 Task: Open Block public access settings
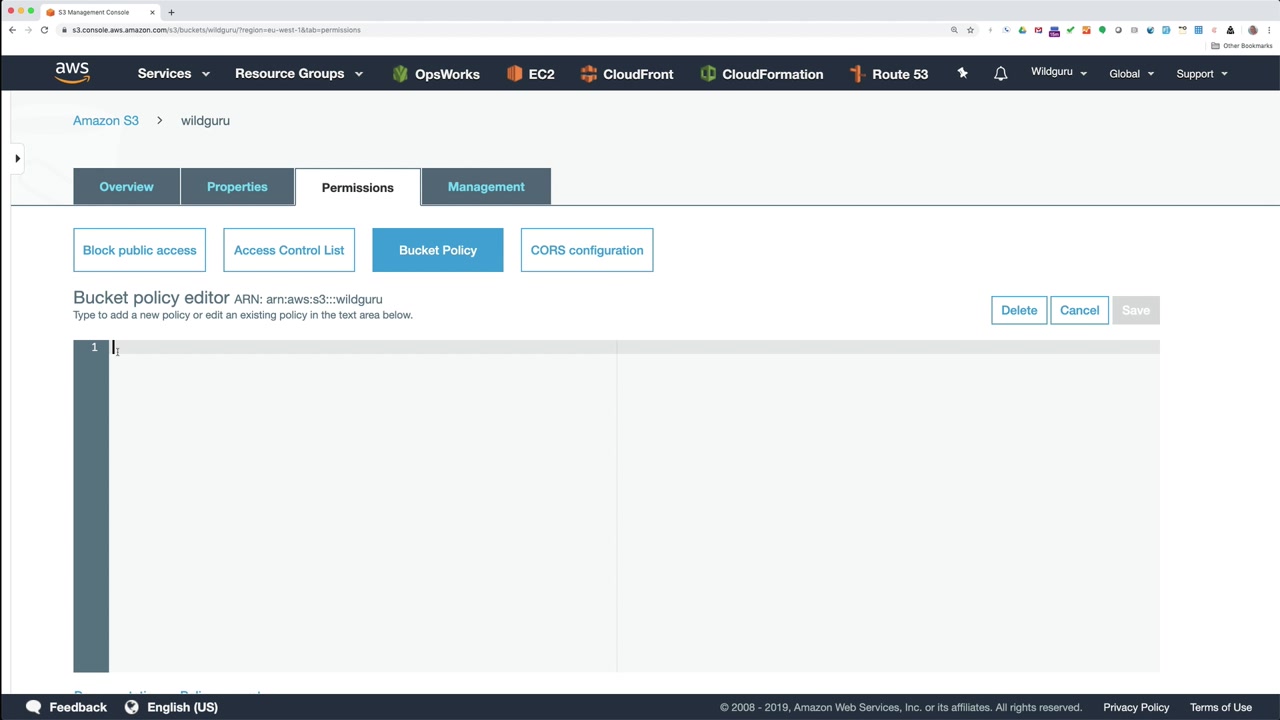point(139,250)
